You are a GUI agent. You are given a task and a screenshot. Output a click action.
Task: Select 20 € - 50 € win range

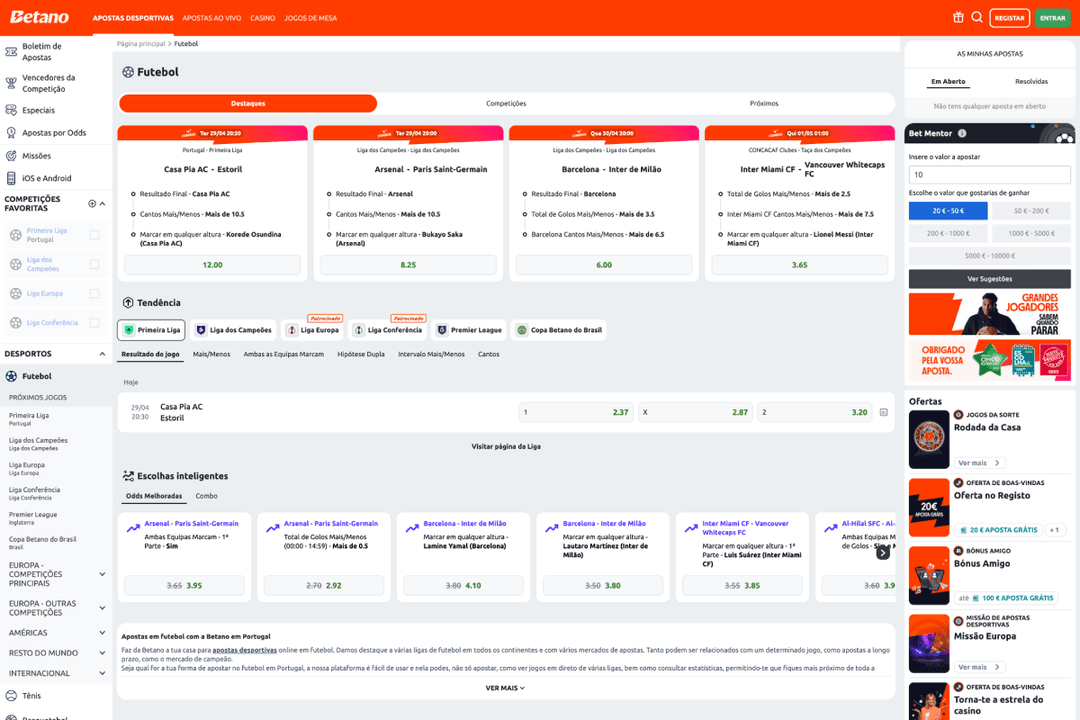(x=948, y=211)
